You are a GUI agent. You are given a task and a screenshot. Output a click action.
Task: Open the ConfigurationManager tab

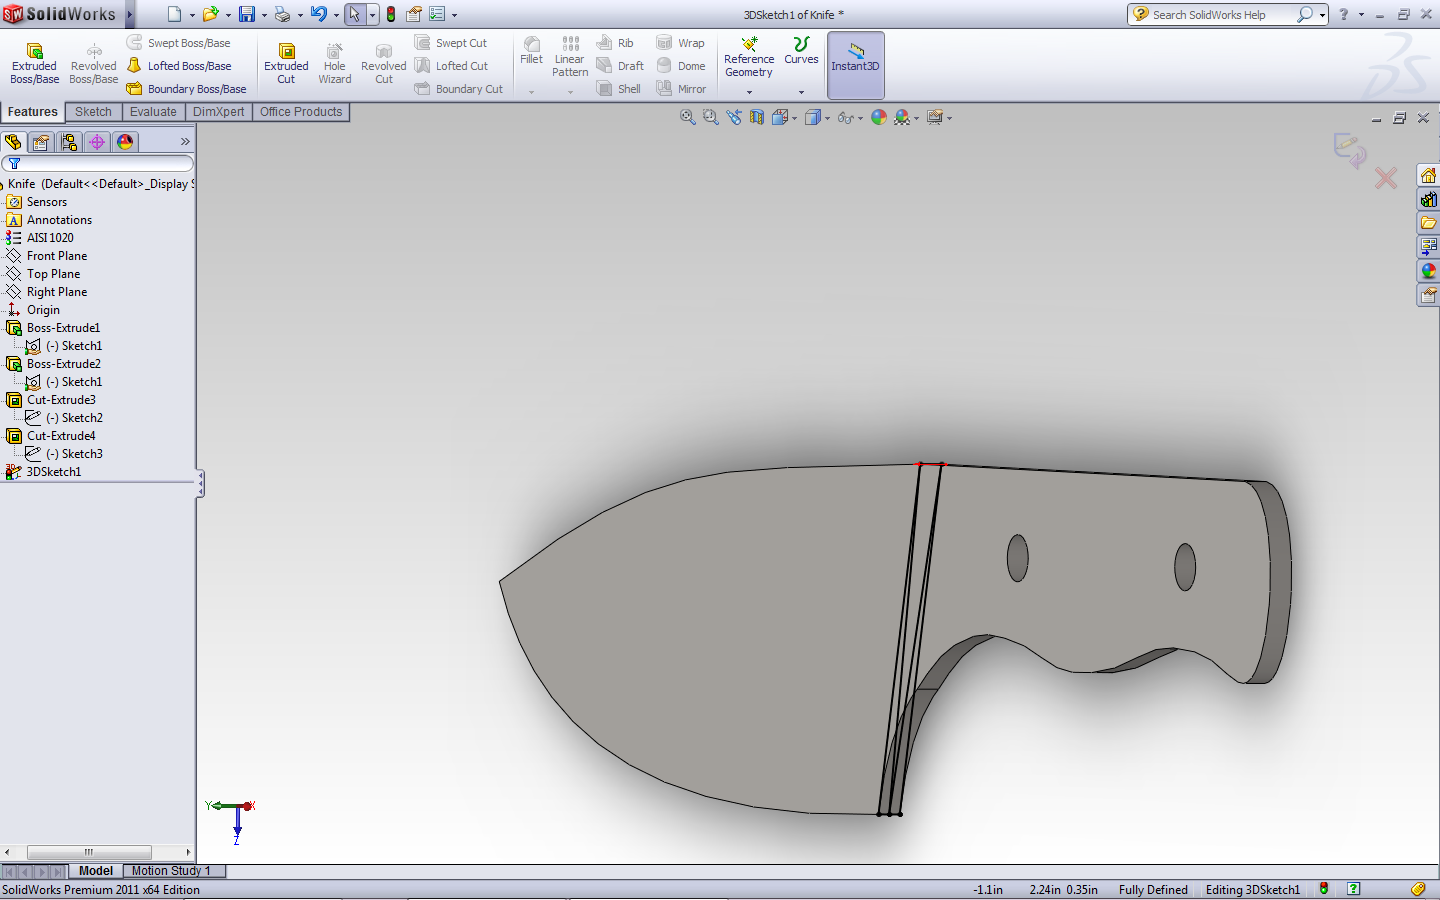pos(69,142)
